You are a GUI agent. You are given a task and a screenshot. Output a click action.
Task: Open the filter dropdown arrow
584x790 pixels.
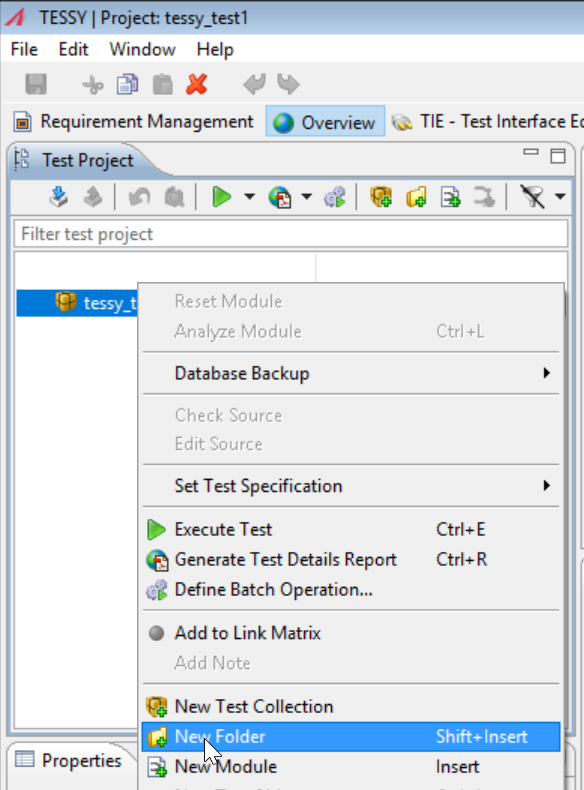tap(560, 196)
